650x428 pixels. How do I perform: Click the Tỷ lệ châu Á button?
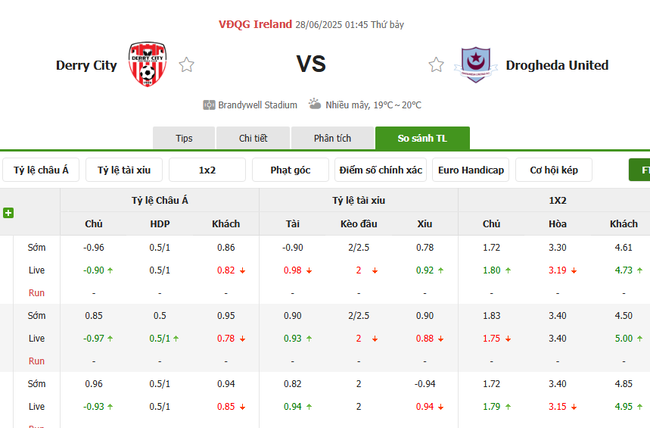click(41, 170)
